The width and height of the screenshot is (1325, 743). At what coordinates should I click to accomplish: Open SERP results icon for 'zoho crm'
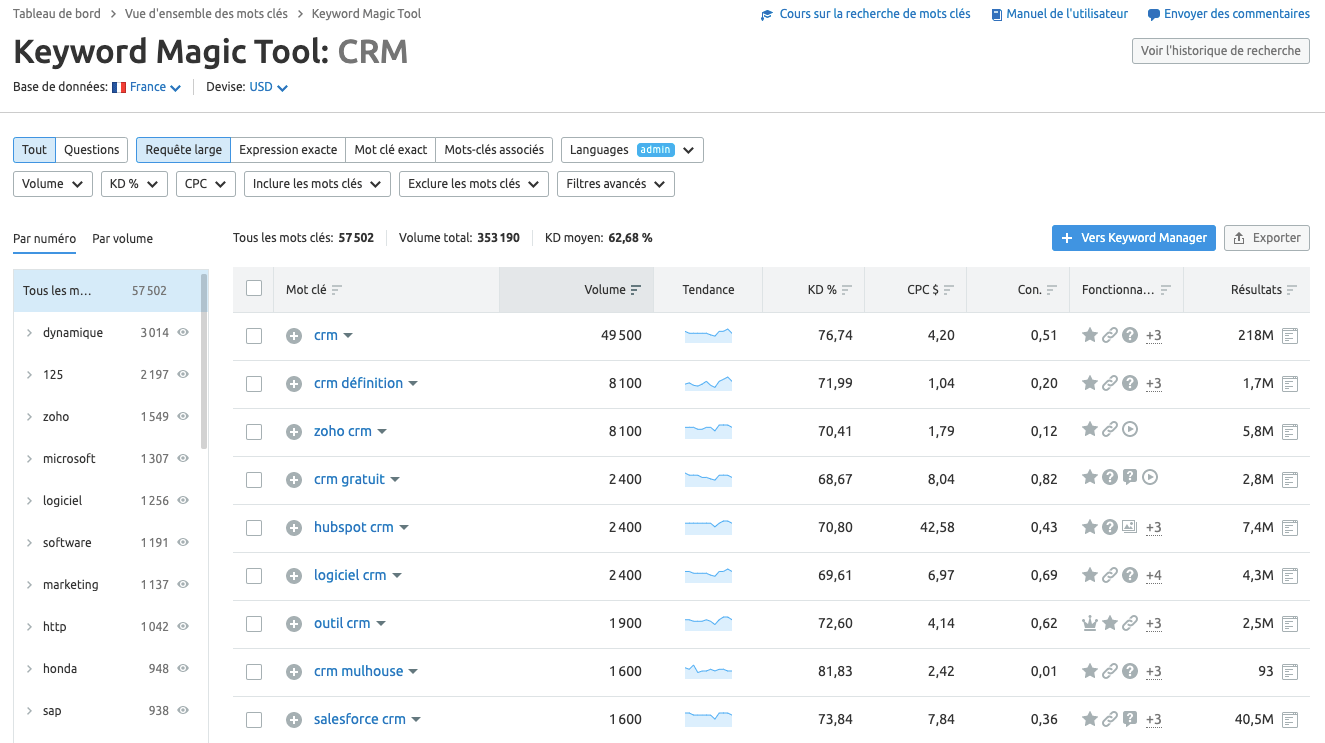(x=1290, y=432)
